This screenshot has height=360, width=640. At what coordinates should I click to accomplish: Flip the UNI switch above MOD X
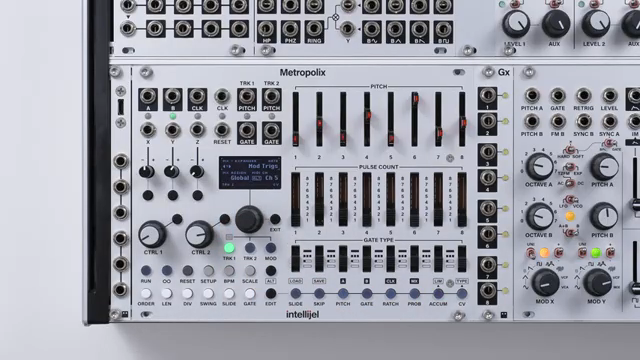531,253
